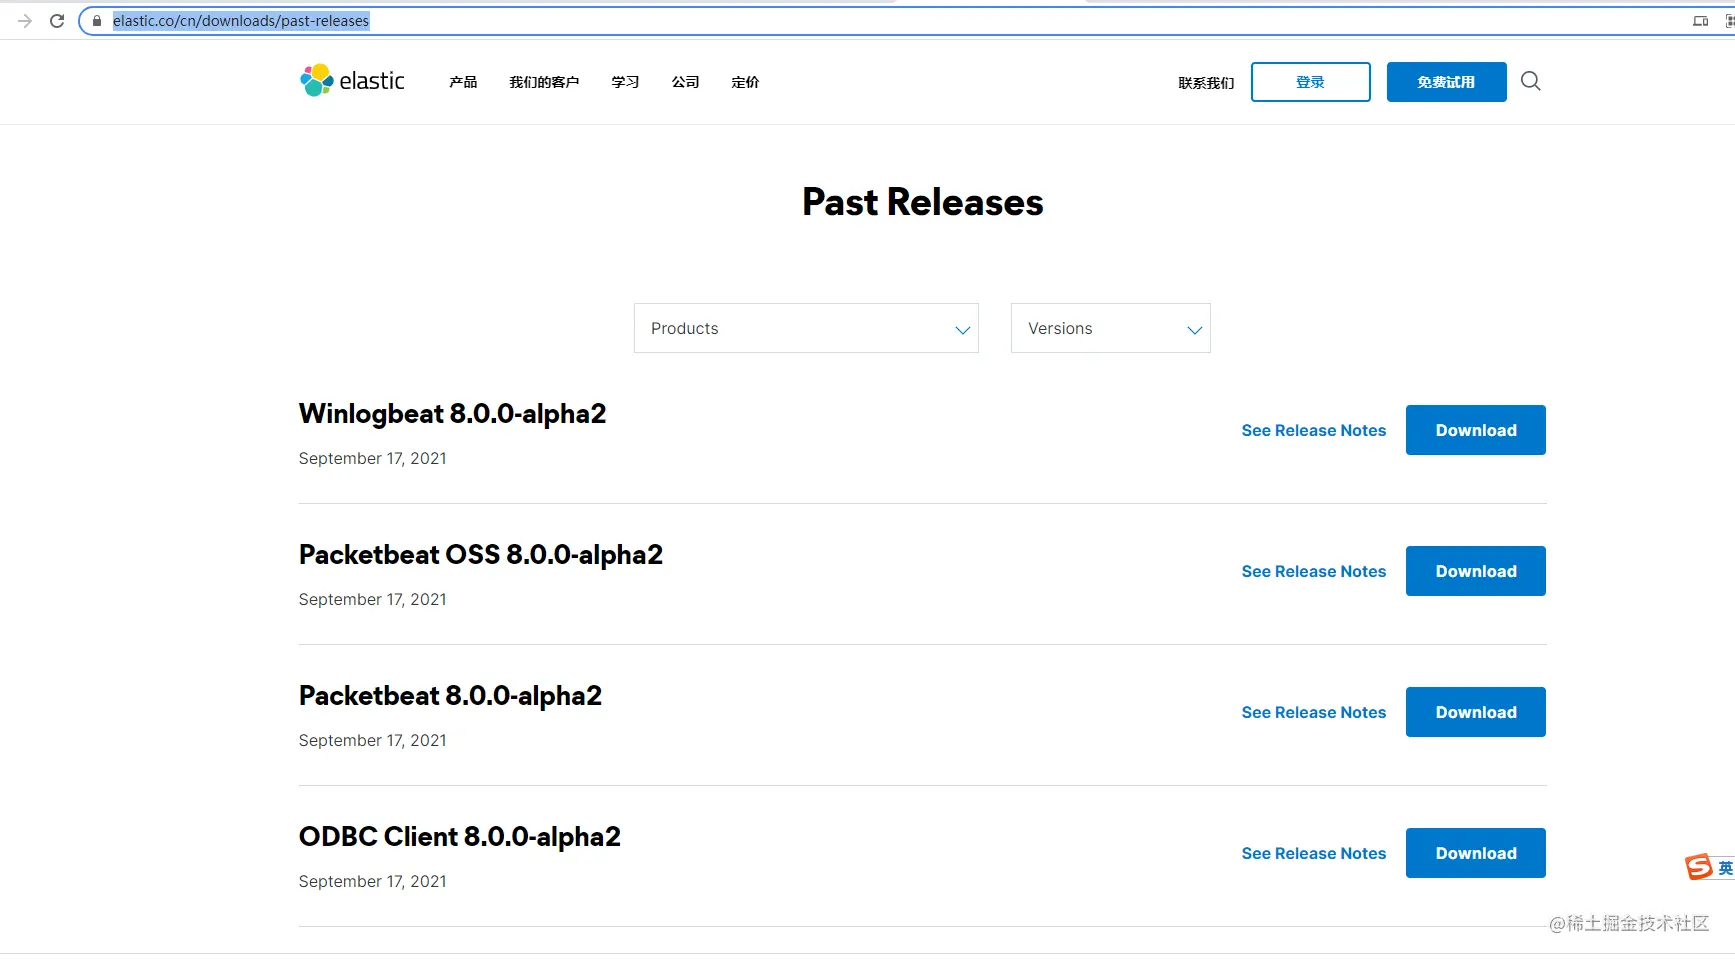Click the Sogou input method icon
Image resolution: width=1735 pixels, height=959 pixels.
pos(1699,867)
